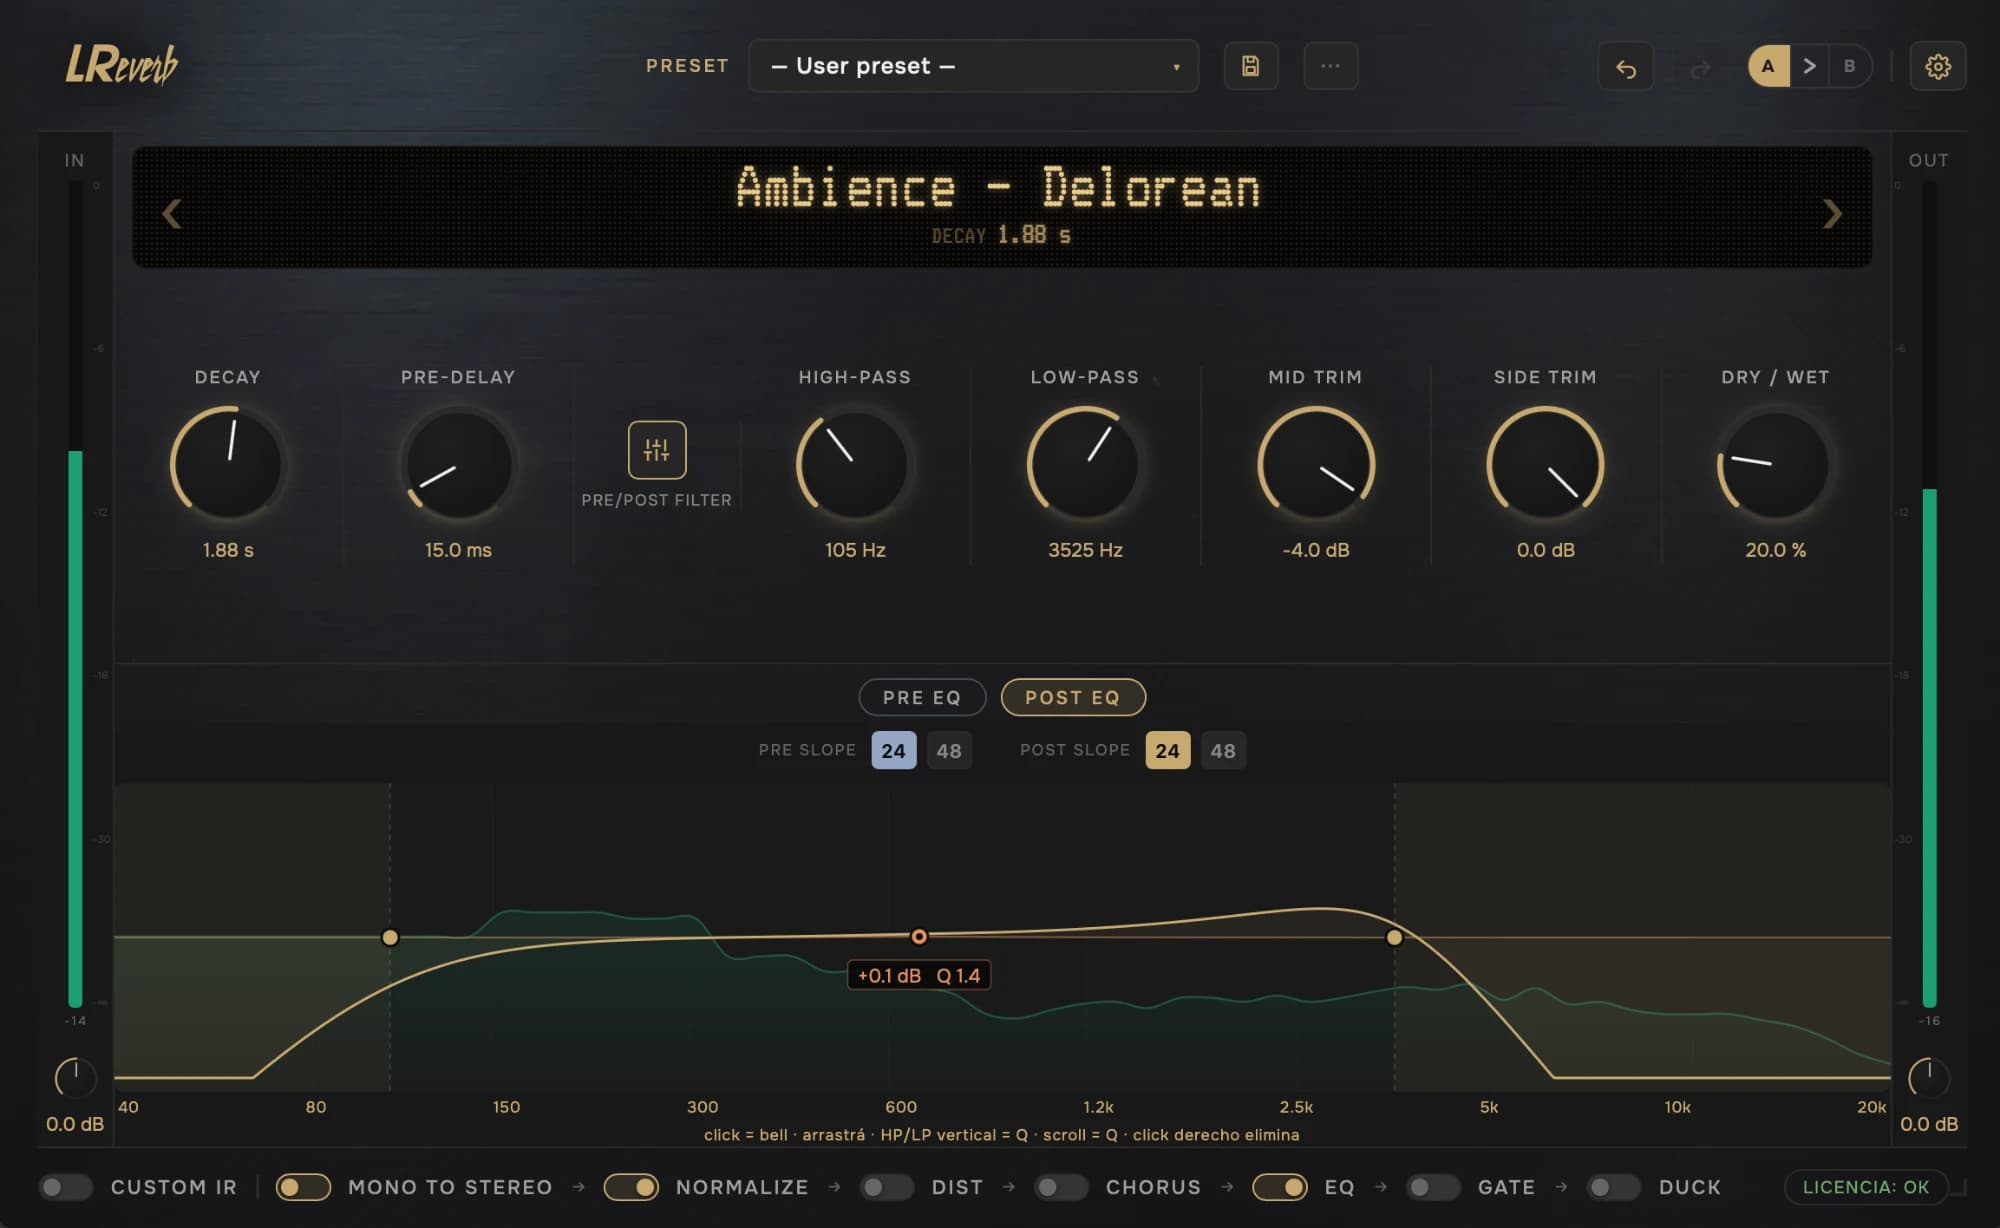Click the input gain knob below the IN meter
The image size is (2000, 1228).
[x=75, y=1078]
